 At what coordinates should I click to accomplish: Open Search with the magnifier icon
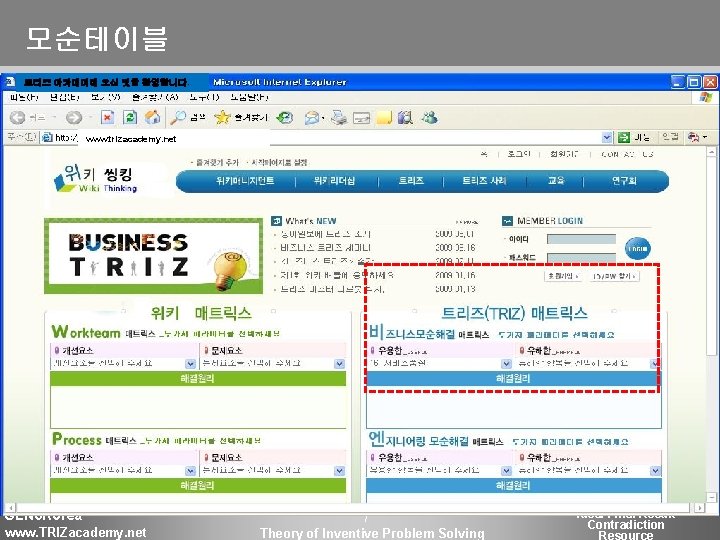[178, 118]
